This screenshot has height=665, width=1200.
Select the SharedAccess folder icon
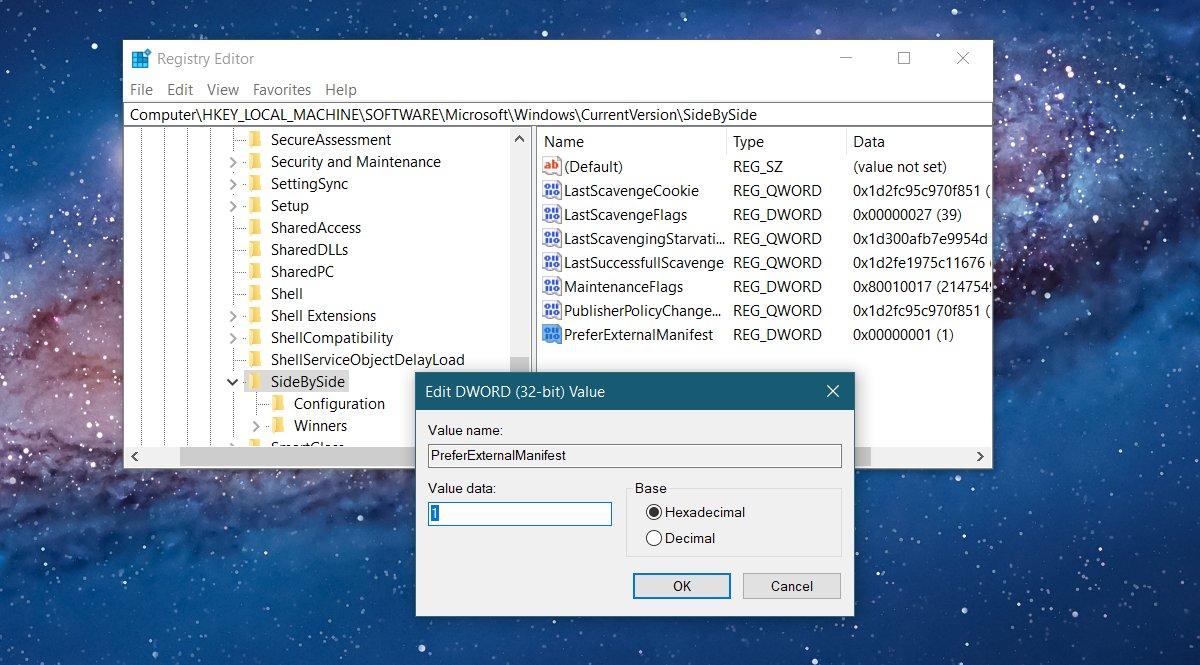tap(254, 228)
